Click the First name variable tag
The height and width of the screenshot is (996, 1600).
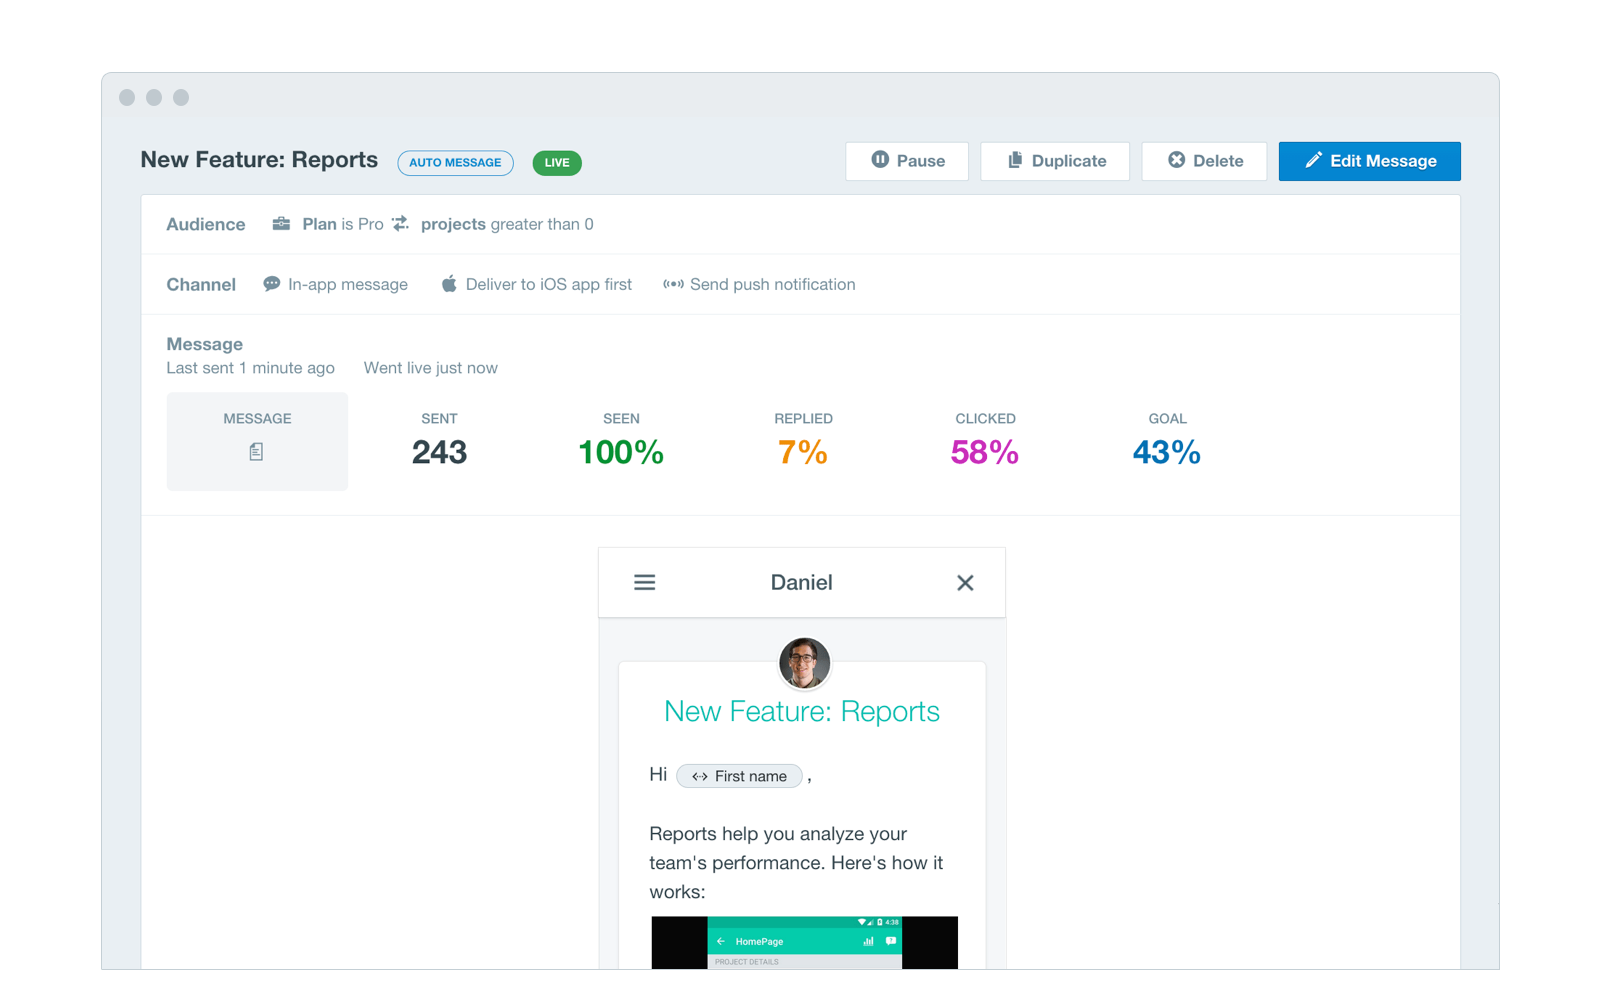[739, 776]
